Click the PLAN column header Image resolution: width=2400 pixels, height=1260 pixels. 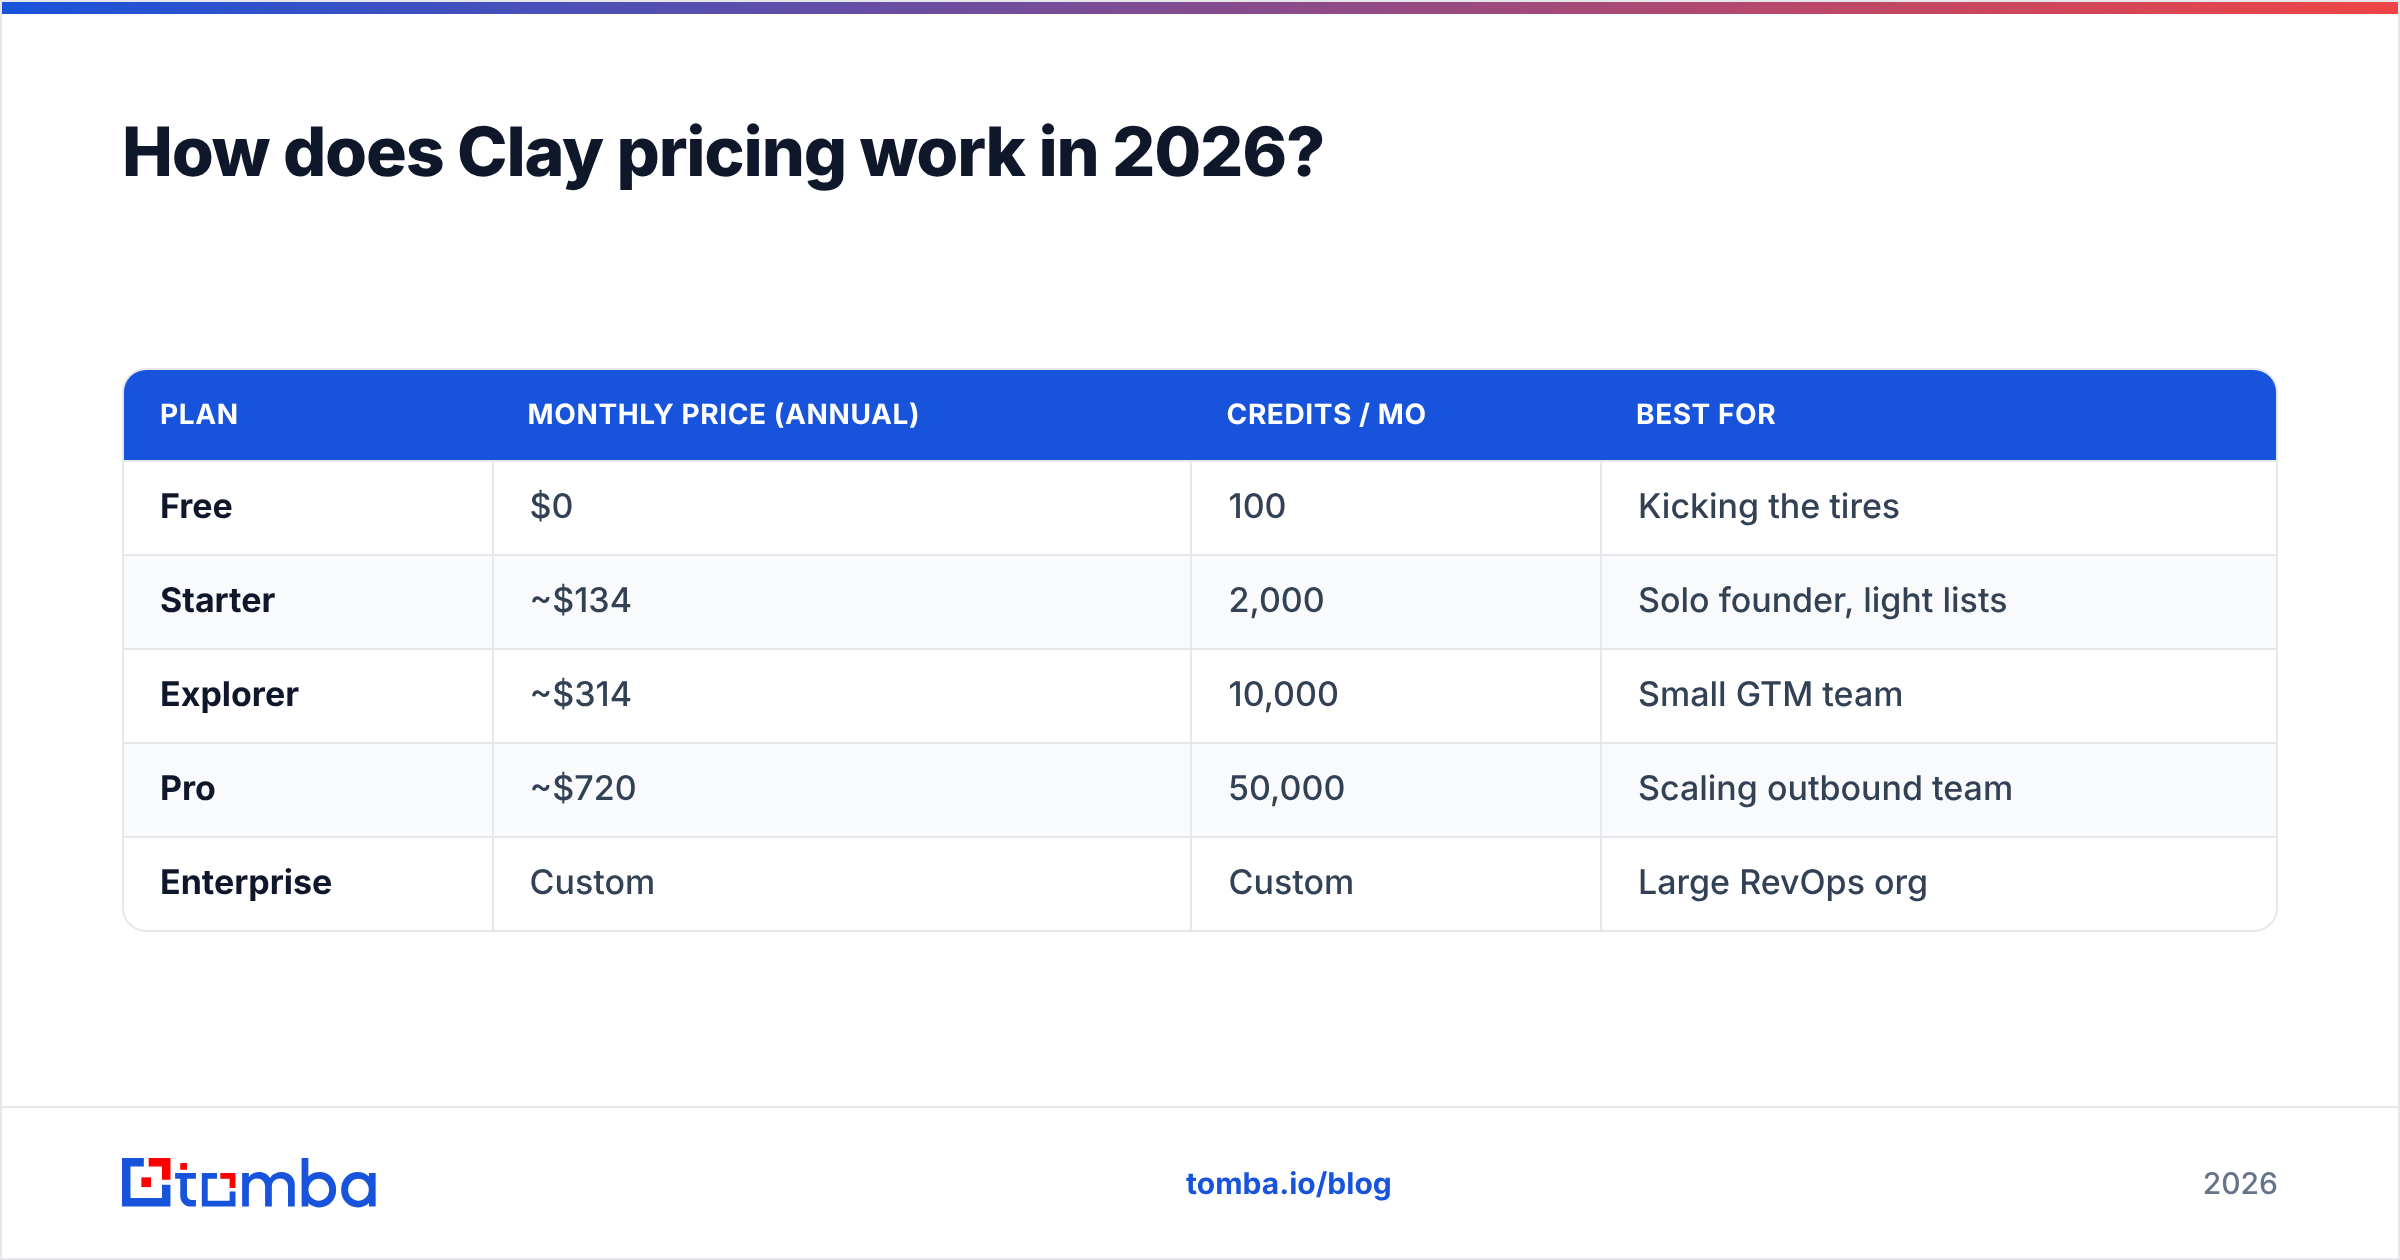click(308, 414)
